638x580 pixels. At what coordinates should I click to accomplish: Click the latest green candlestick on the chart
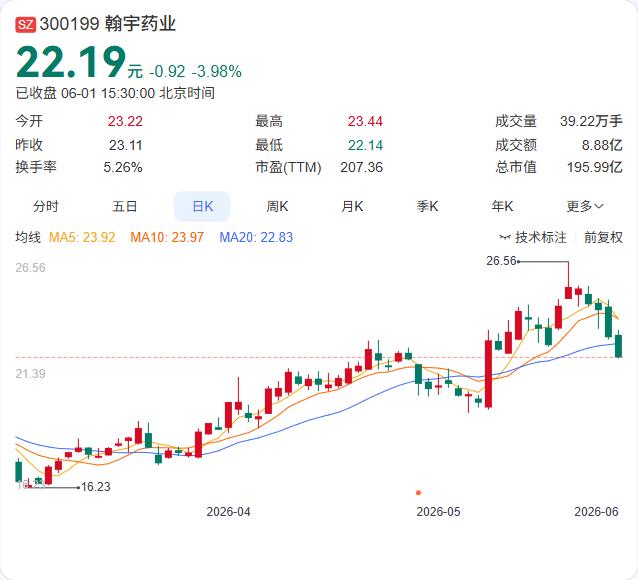coord(618,345)
